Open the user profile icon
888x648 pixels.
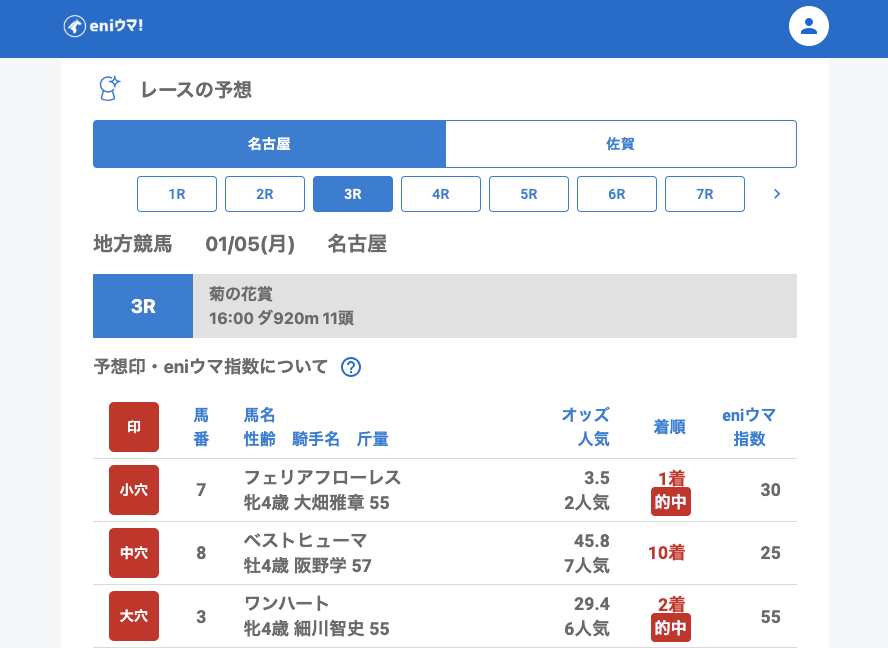coord(809,26)
